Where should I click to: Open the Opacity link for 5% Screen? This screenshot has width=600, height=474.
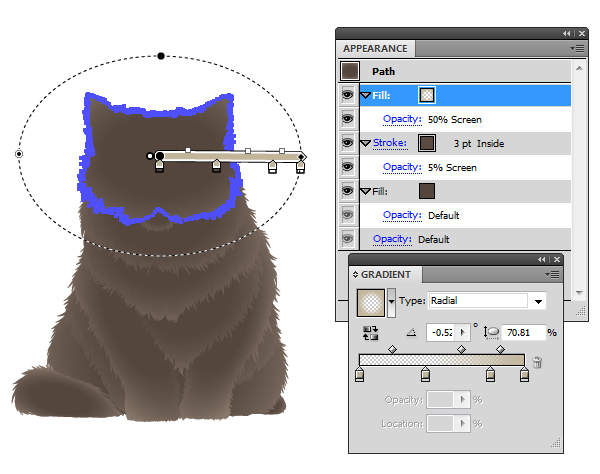point(402,168)
